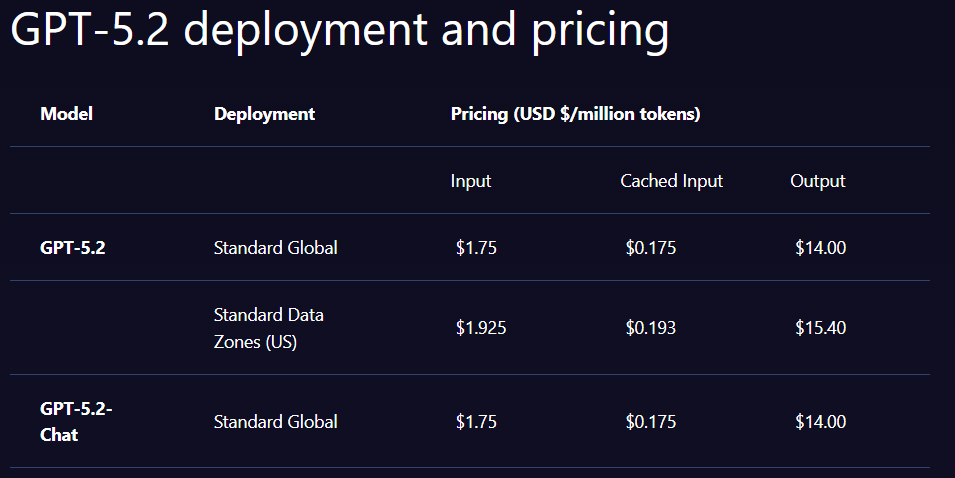Select the $1.925 input price
Screen dimensions: 955x478
[x=481, y=327]
